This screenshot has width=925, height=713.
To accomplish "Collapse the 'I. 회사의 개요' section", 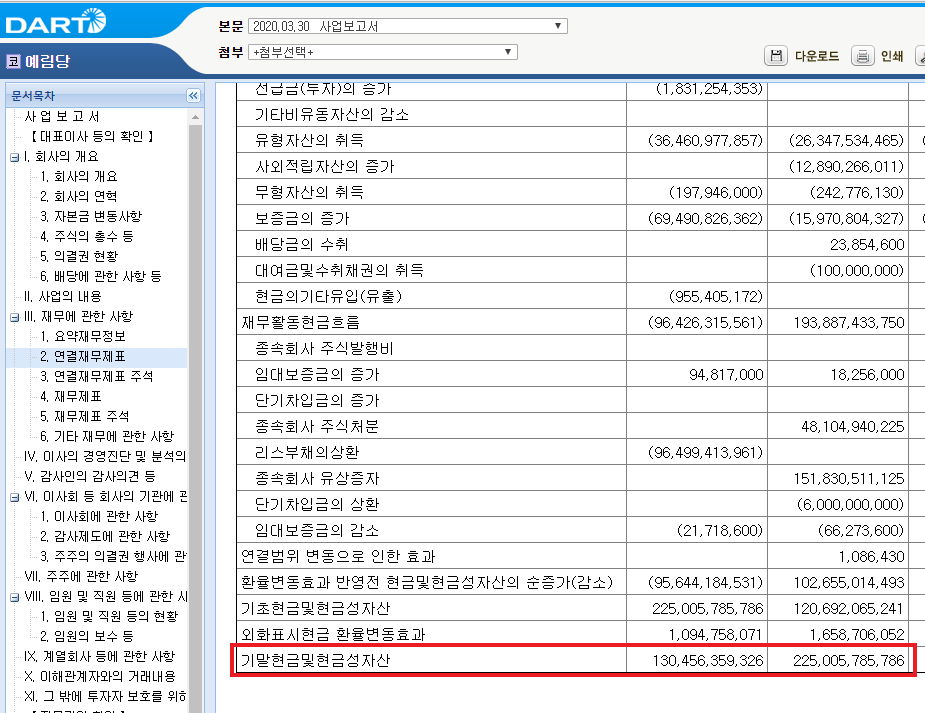I will pyautogui.click(x=16, y=156).
